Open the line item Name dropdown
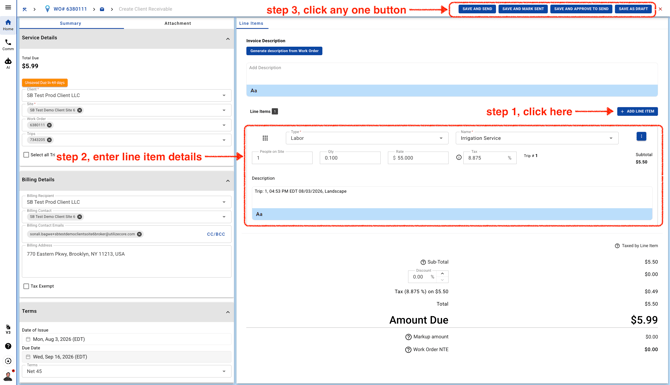Viewport: 670px width, 385px height. coord(537,138)
